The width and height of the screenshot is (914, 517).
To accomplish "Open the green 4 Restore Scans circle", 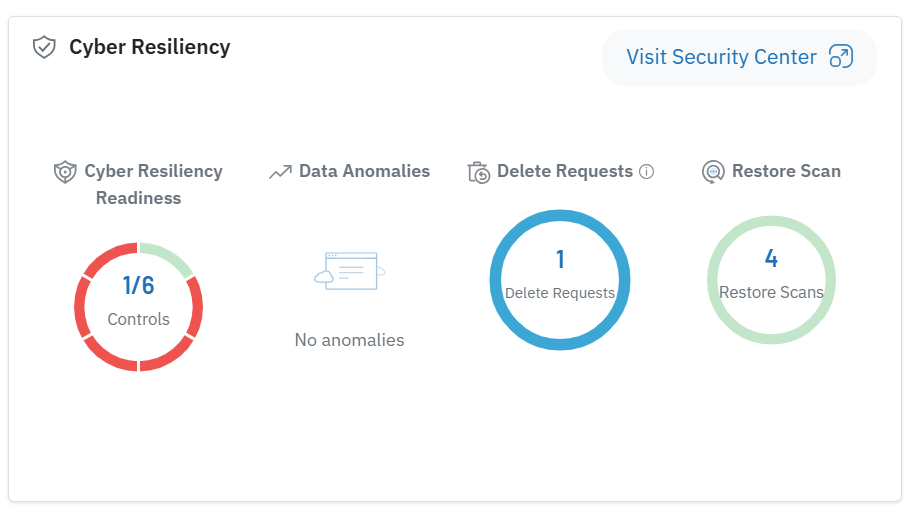I will [x=771, y=280].
